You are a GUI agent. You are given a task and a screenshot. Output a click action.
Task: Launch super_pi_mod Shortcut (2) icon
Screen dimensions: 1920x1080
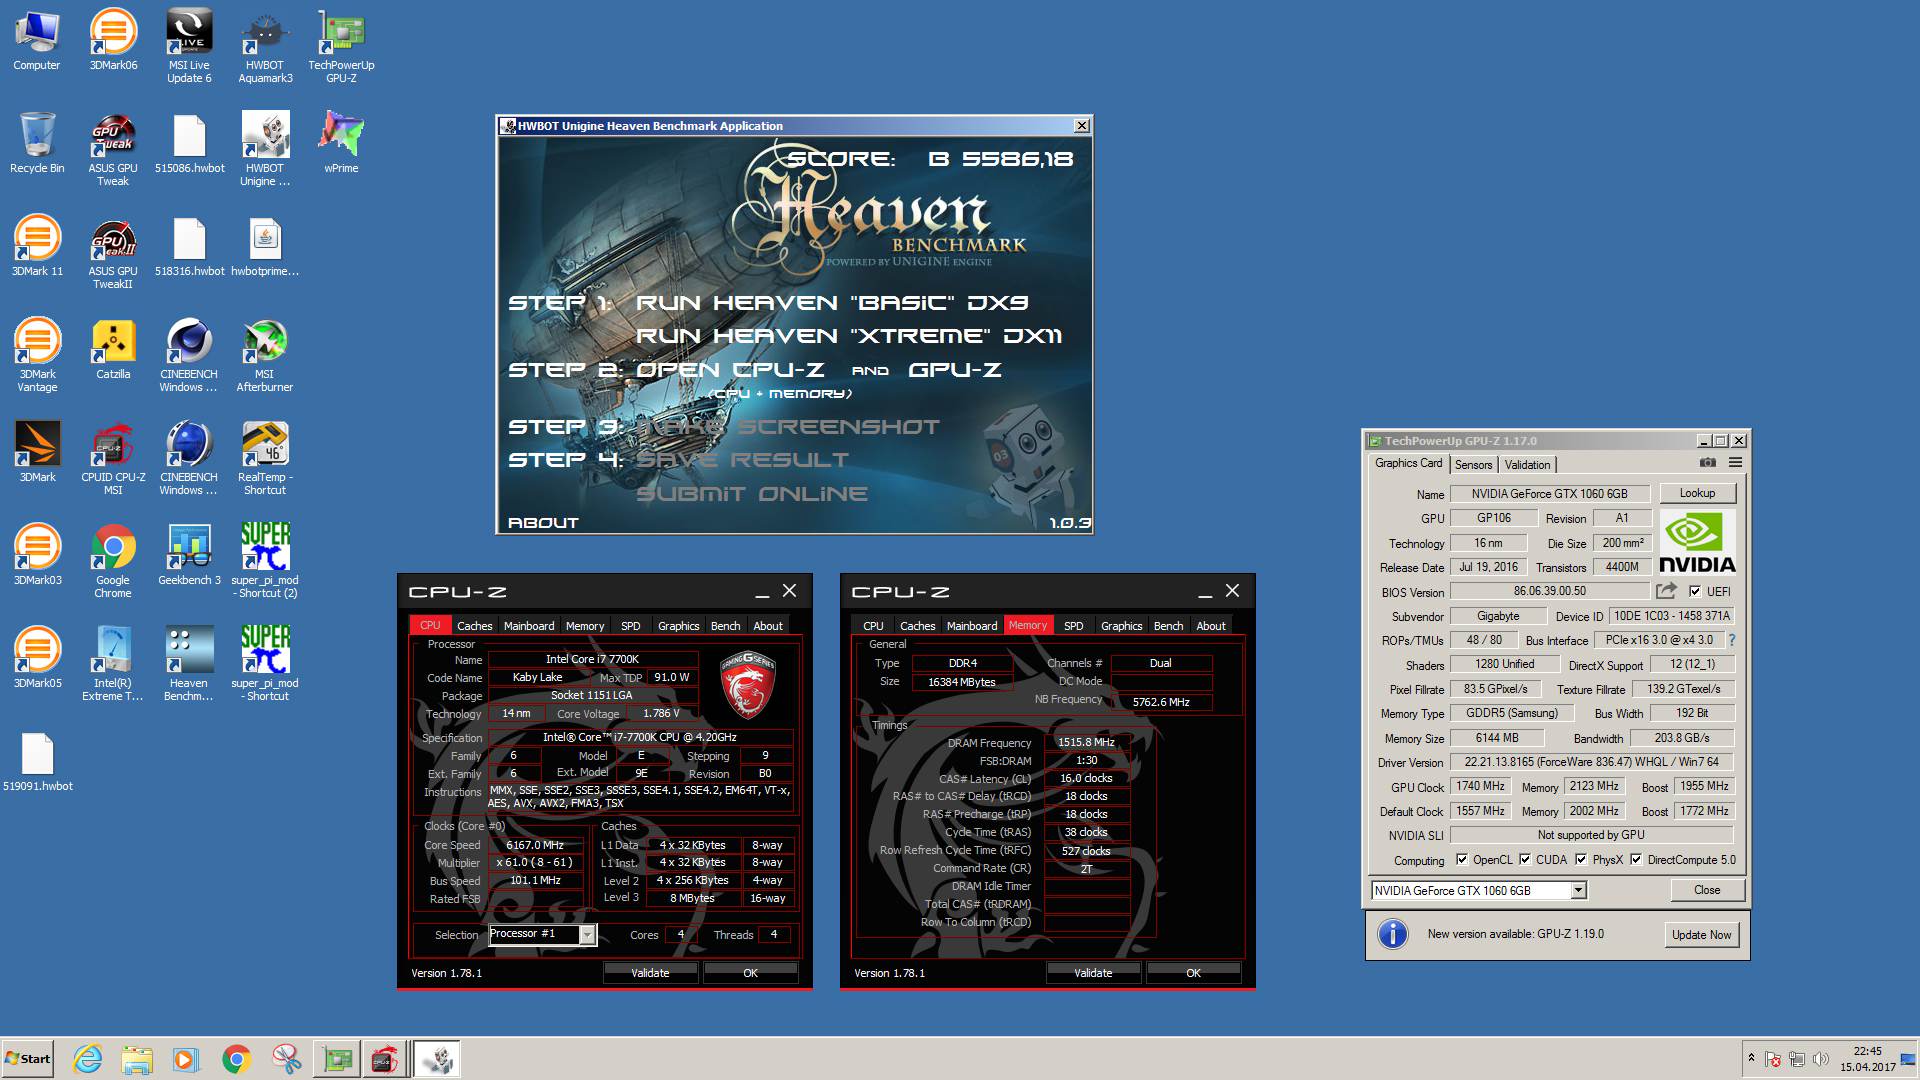click(x=265, y=561)
